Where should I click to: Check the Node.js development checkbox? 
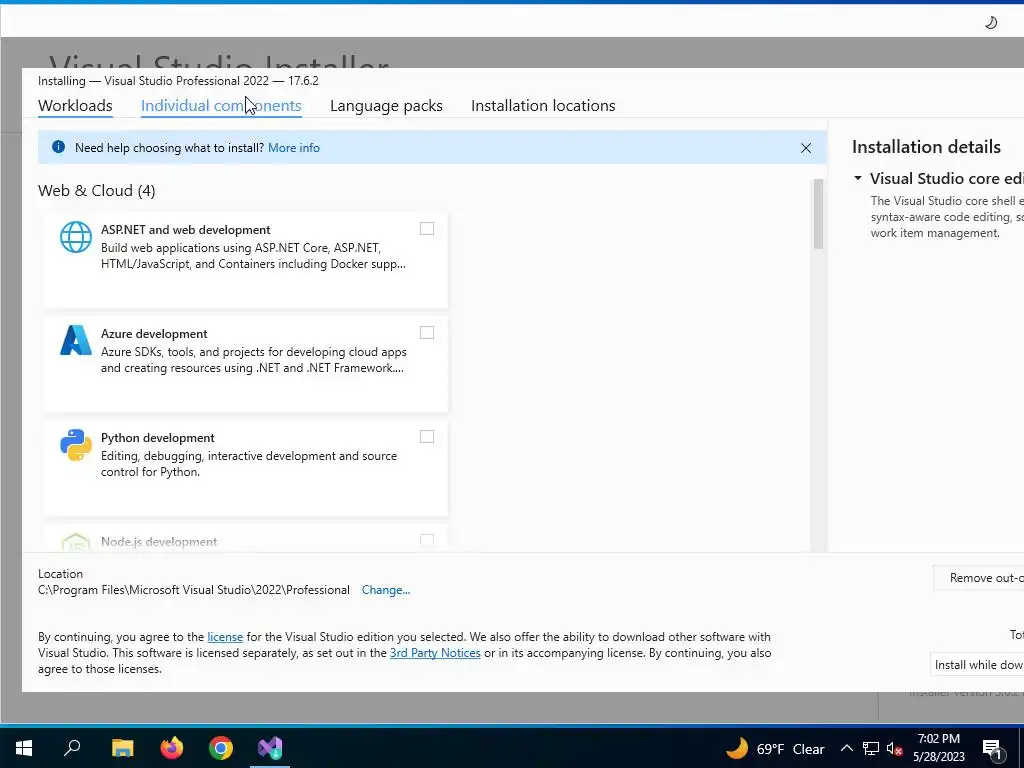[x=426, y=540]
